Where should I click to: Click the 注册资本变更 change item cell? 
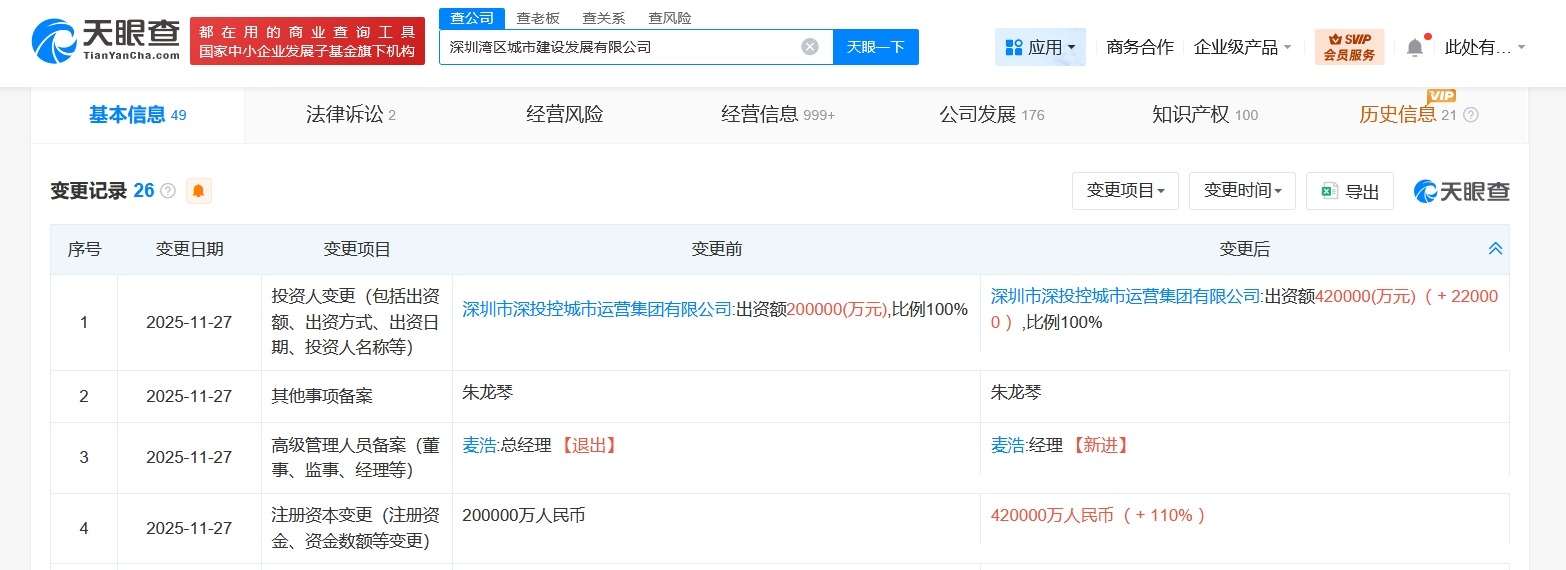point(356,529)
